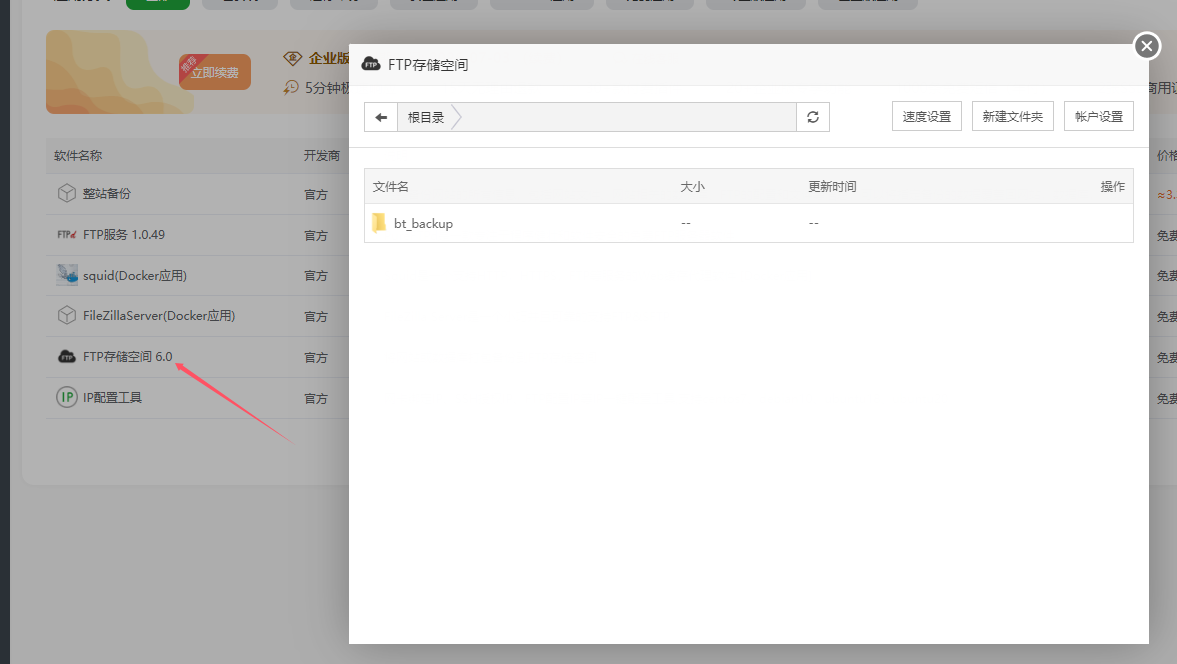
Task: Click the 整站备份 cube icon
Action: pos(66,193)
